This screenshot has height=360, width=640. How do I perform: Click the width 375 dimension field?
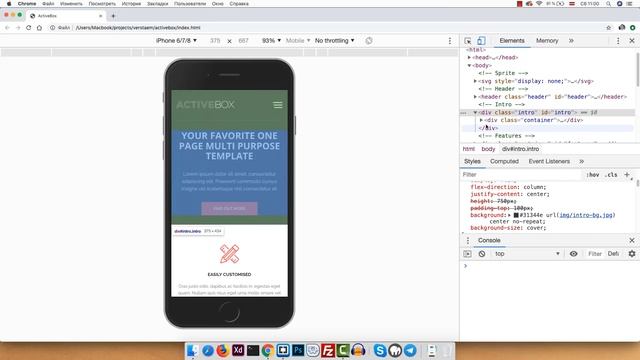[x=215, y=41]
